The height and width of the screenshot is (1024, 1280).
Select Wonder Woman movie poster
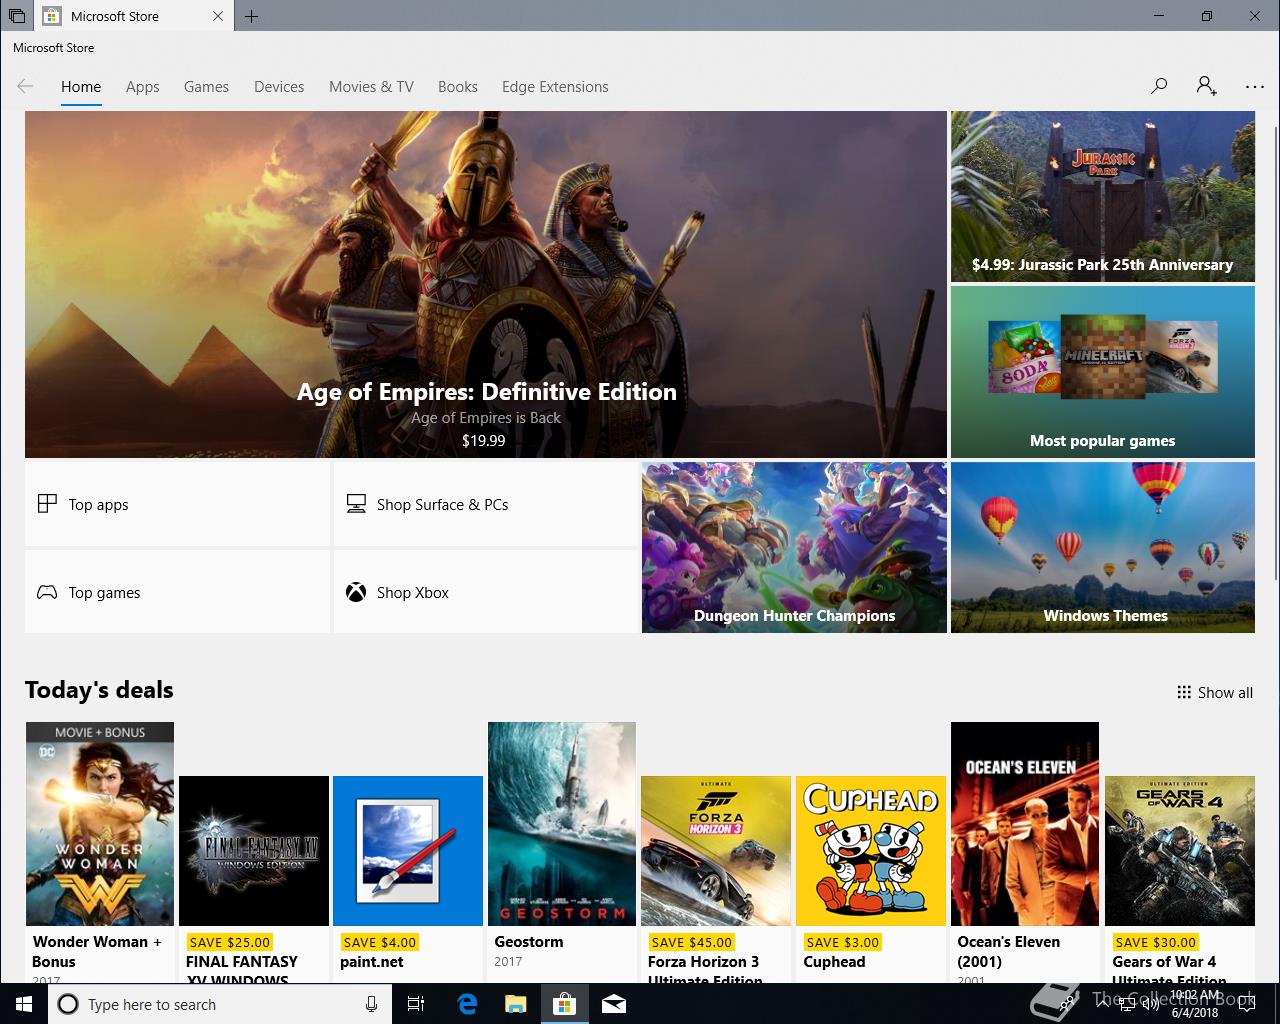tap(100, 824)
